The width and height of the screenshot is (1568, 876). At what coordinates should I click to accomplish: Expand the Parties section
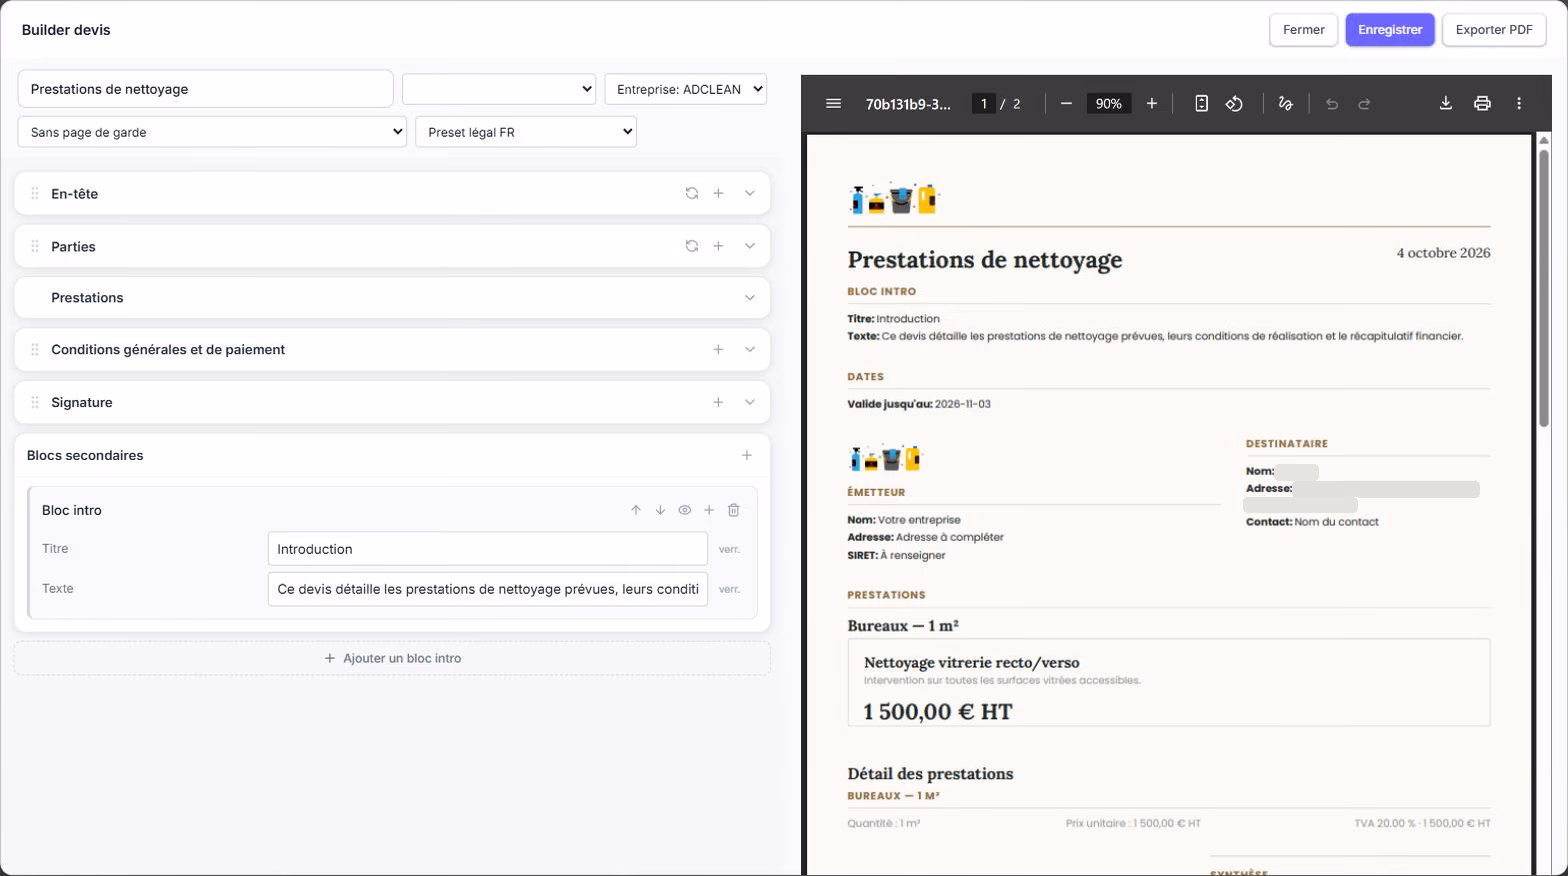[750, 246]
